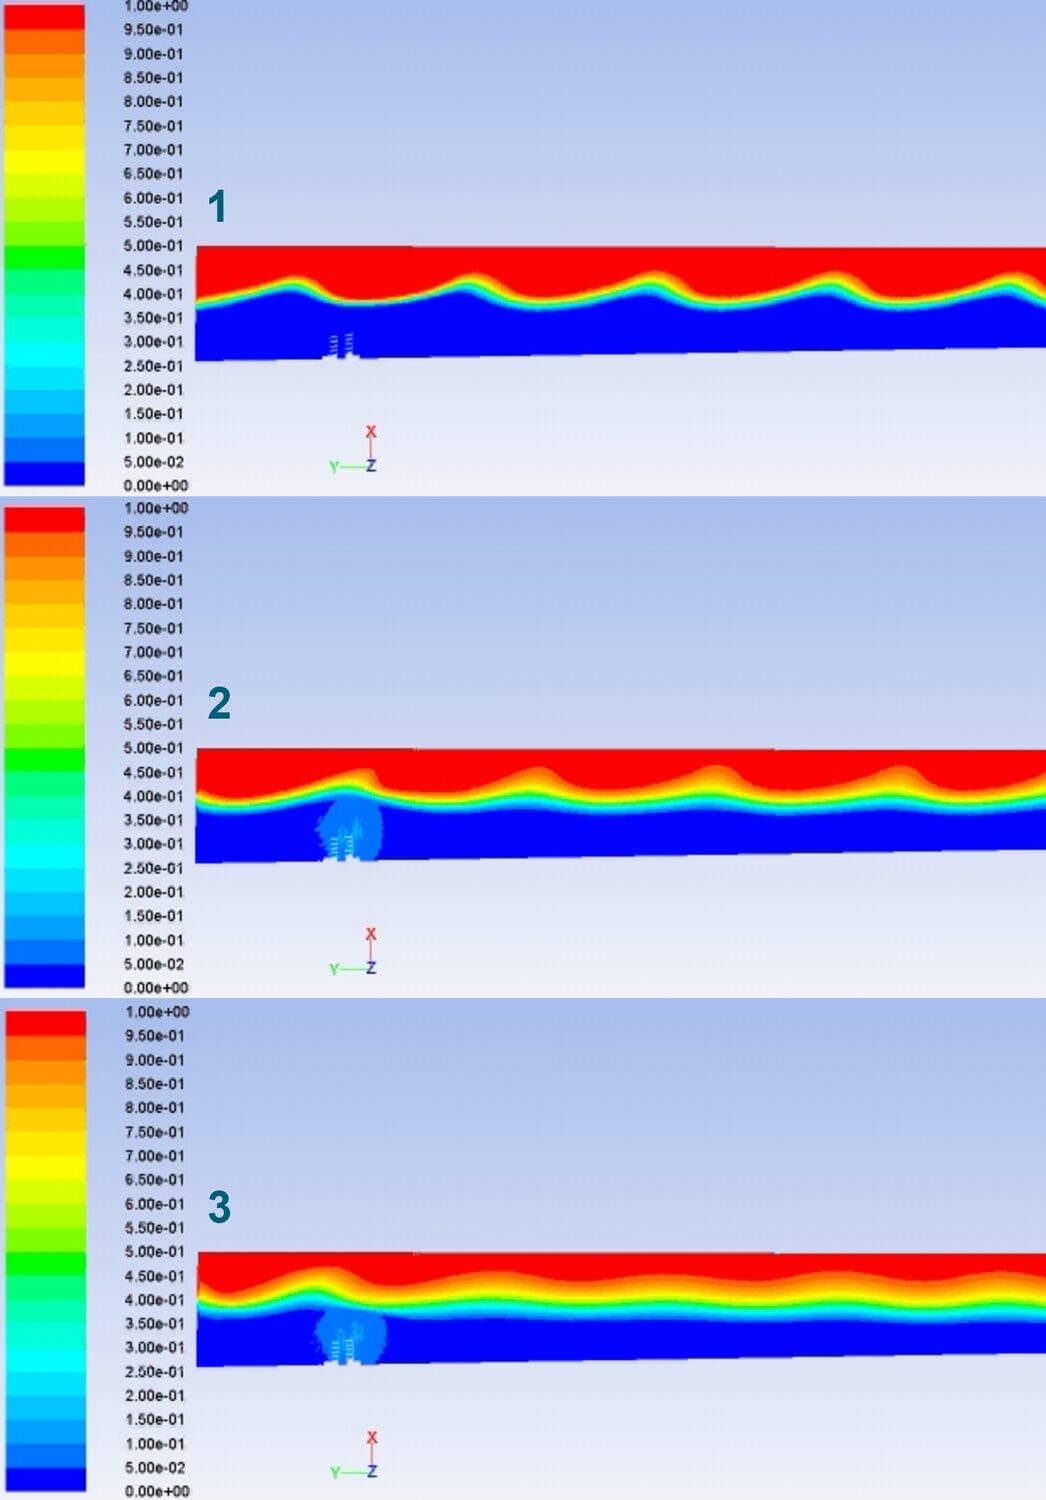Screen dimensions: 1046x1500
Task: Click the panel number 1 label
Action: click(x=217, y=207)
